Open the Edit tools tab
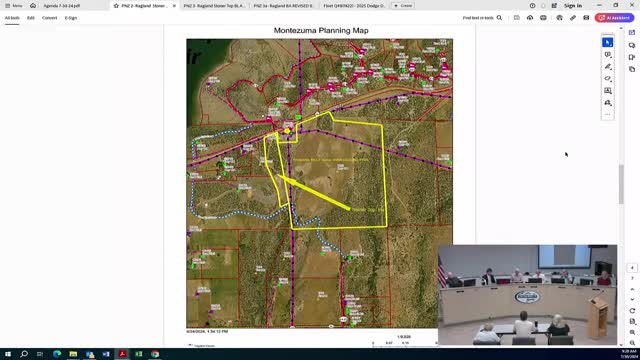Image resolution: width=640 pixels, height=360 pixels. (x=31, y=18)
